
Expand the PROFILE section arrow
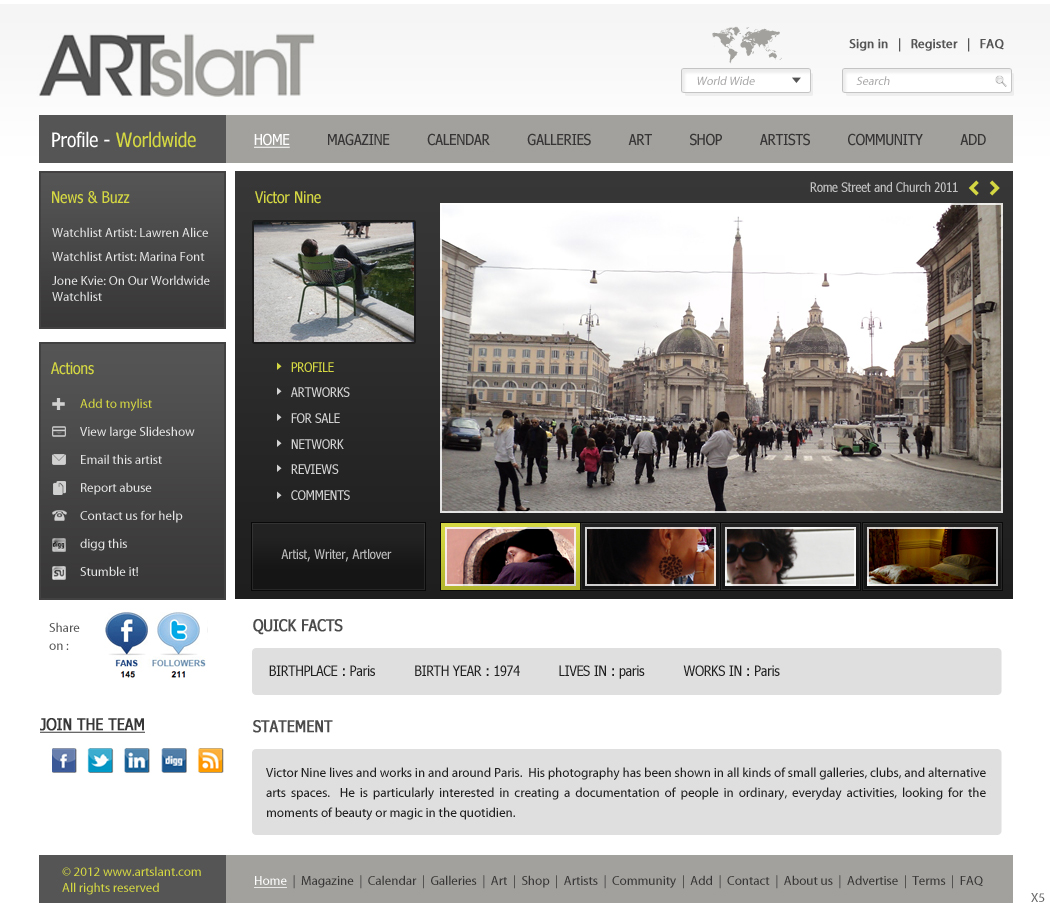(x=280, y=367)
